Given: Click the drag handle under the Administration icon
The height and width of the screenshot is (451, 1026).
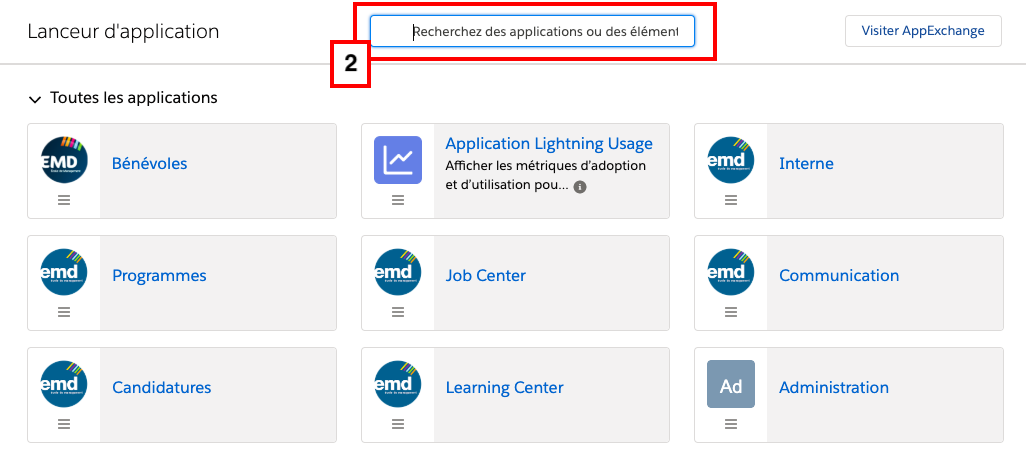Looking at the screenshot, I should 731,424.
